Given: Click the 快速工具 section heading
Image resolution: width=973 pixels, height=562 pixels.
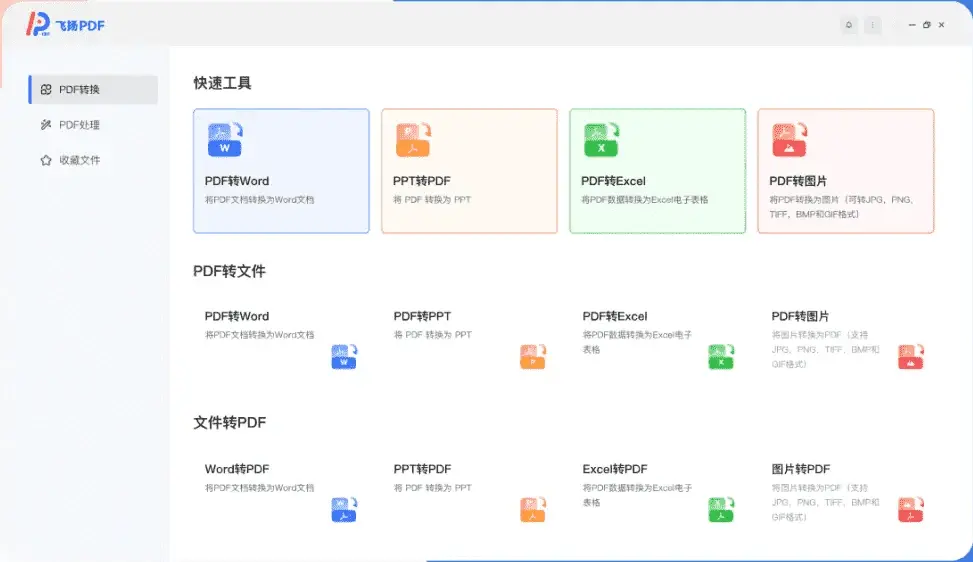Looking at the screenshot, I should (222, 83).
